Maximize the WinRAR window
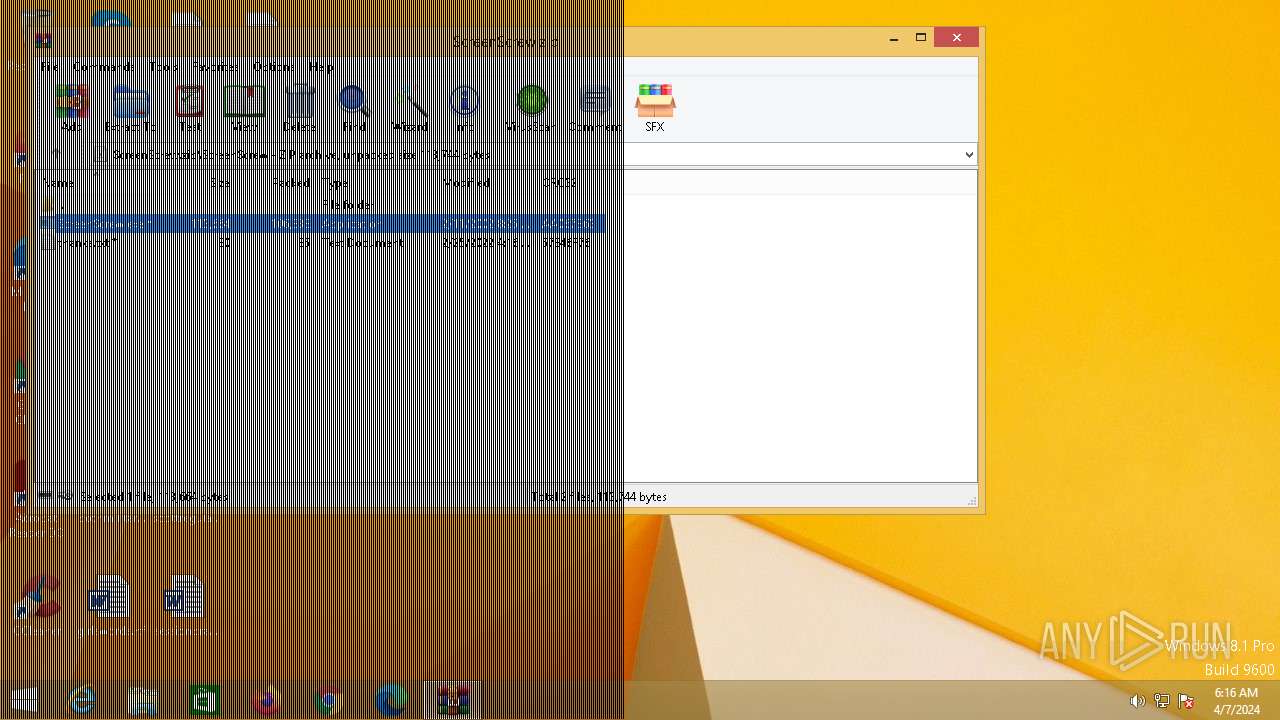 click(921, 38)
